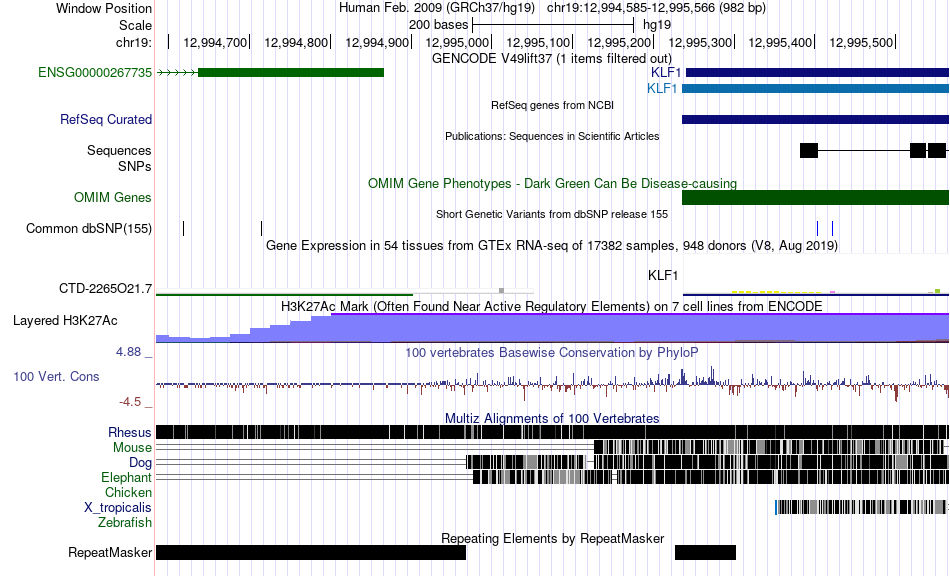The image size is (950, 576).
Task: Click Multiz Alignments of 100 Vertebrates title
Action: 552,419
